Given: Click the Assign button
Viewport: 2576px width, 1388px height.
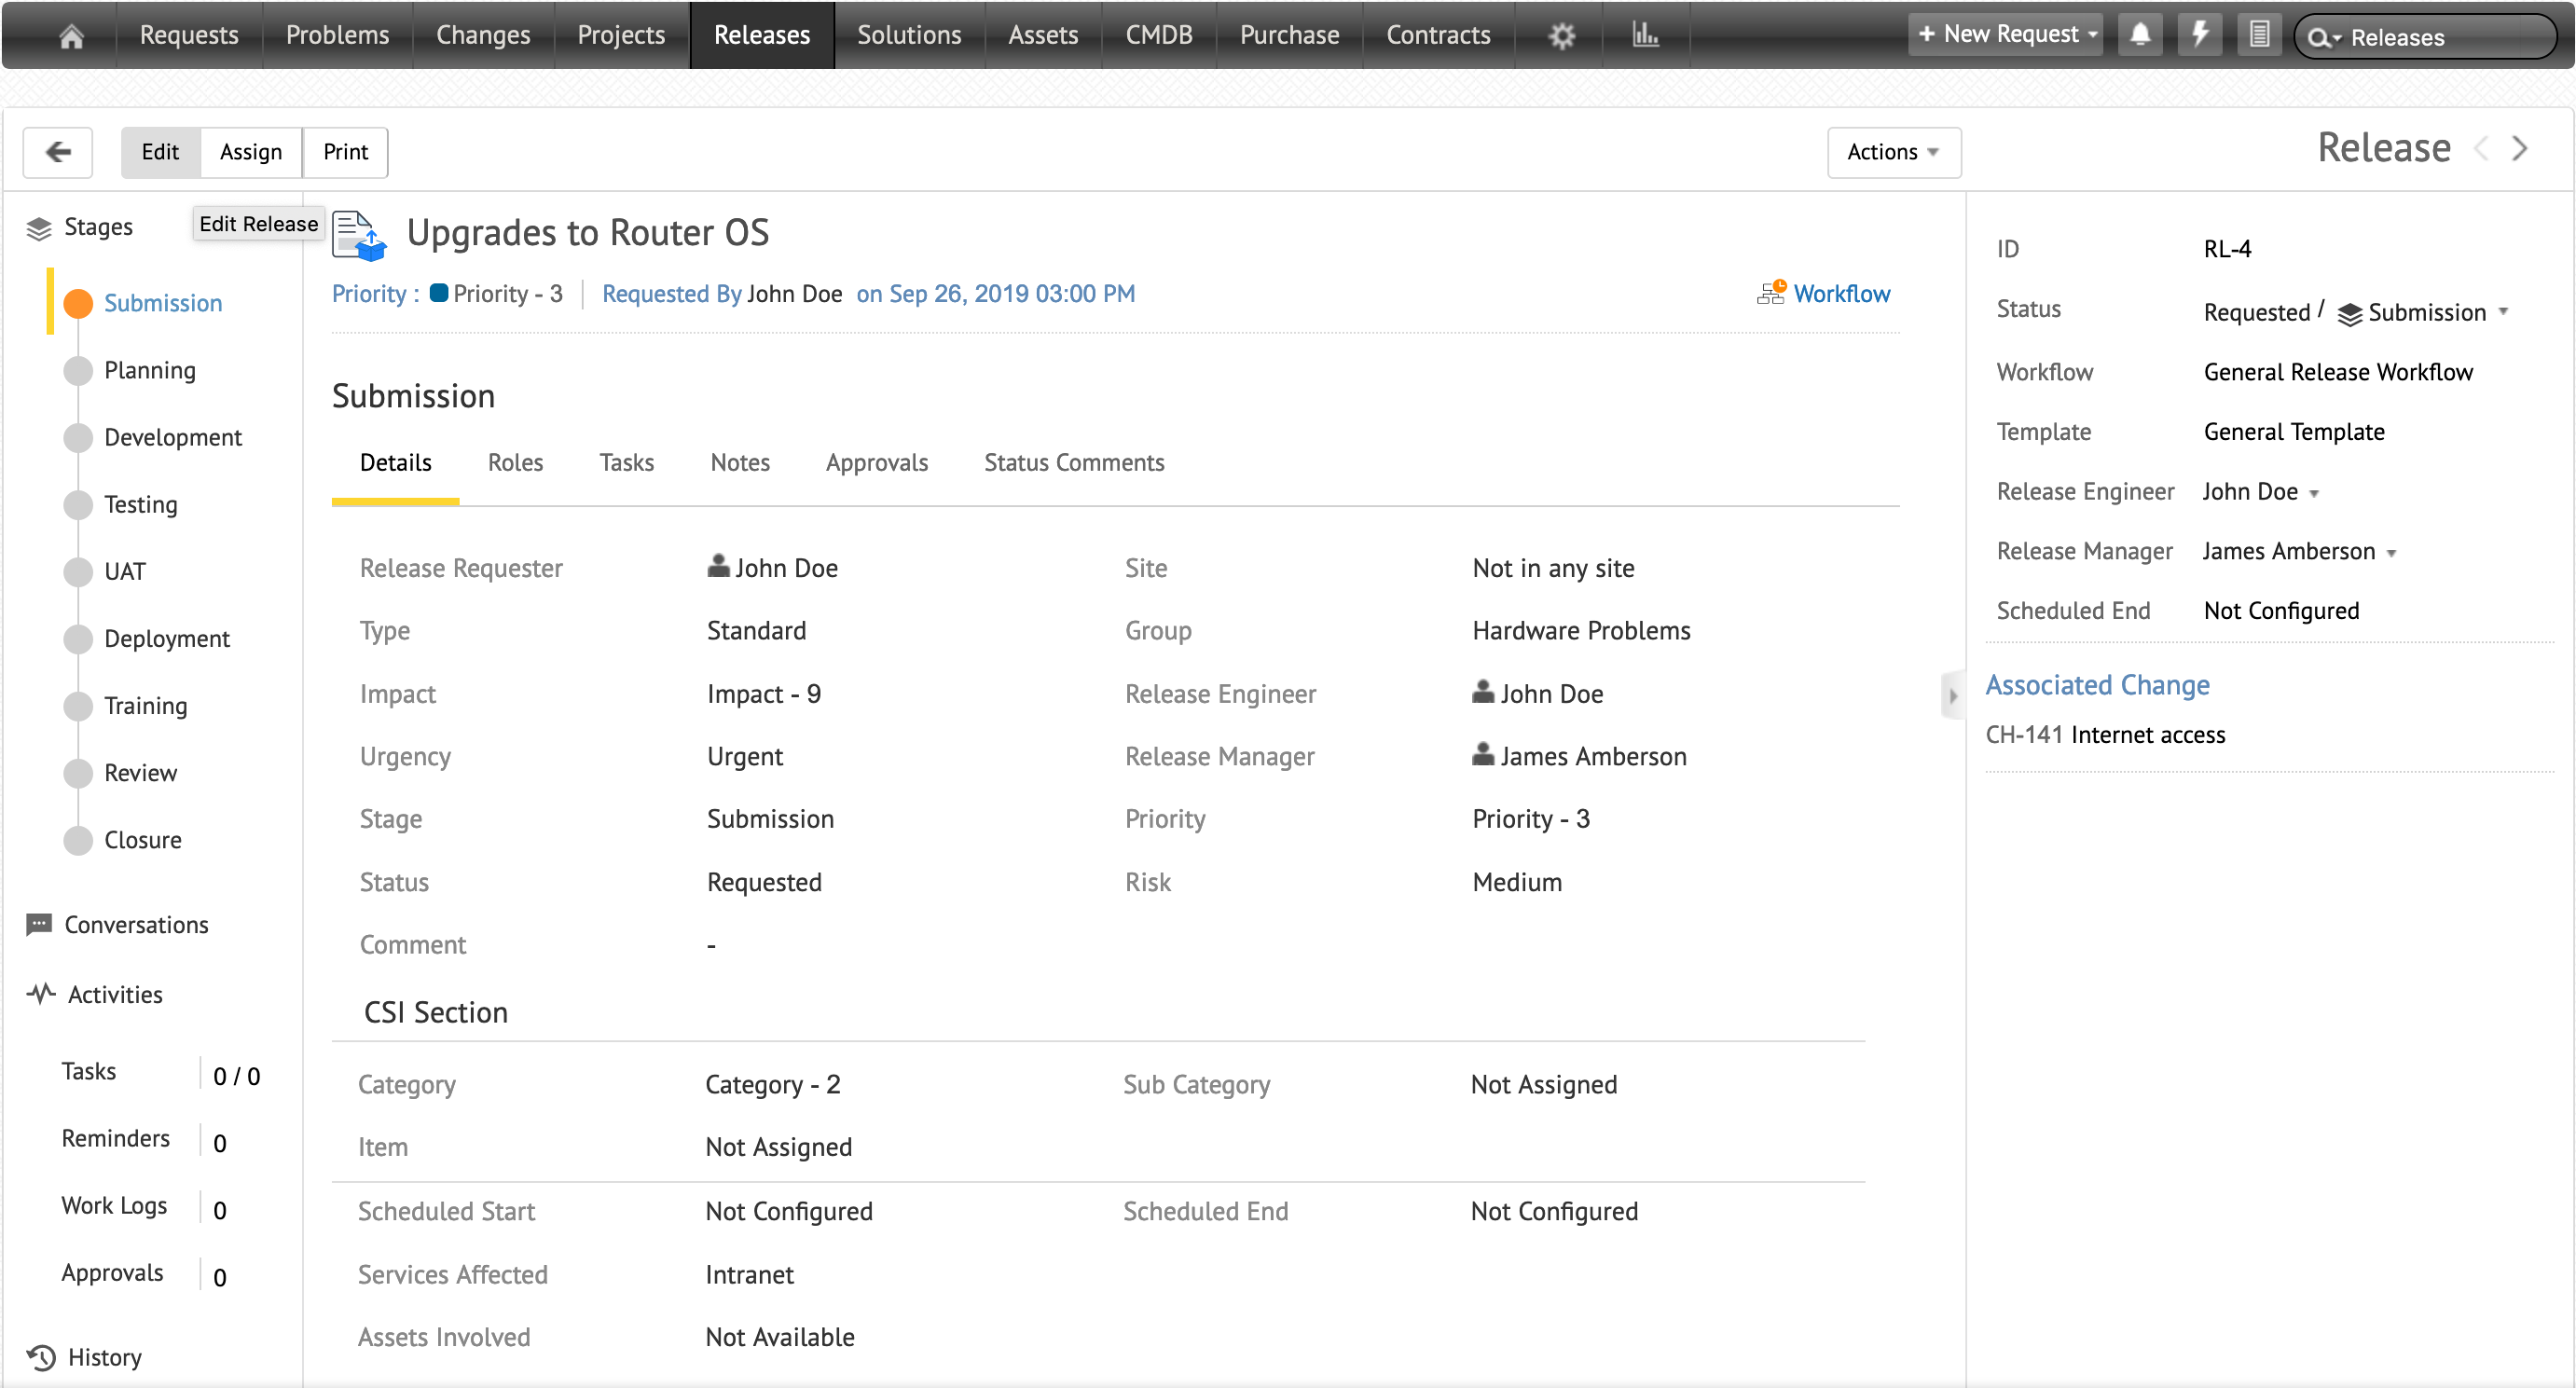Looking at the screenshot, I should point(250,152).
